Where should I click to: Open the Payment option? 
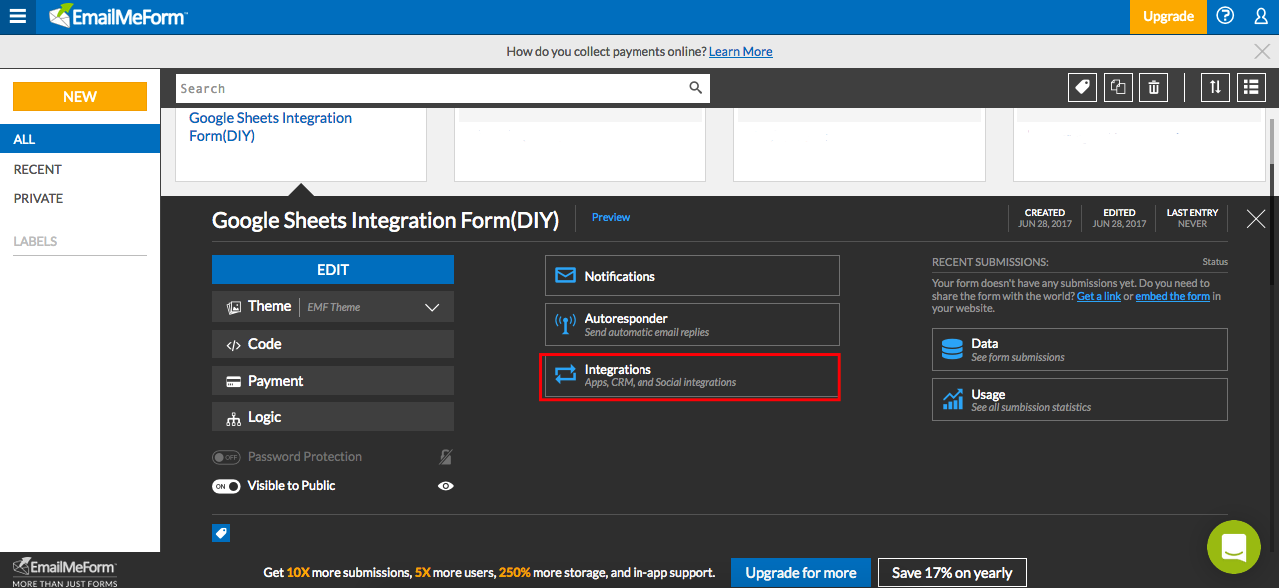(x=333, y=381)
